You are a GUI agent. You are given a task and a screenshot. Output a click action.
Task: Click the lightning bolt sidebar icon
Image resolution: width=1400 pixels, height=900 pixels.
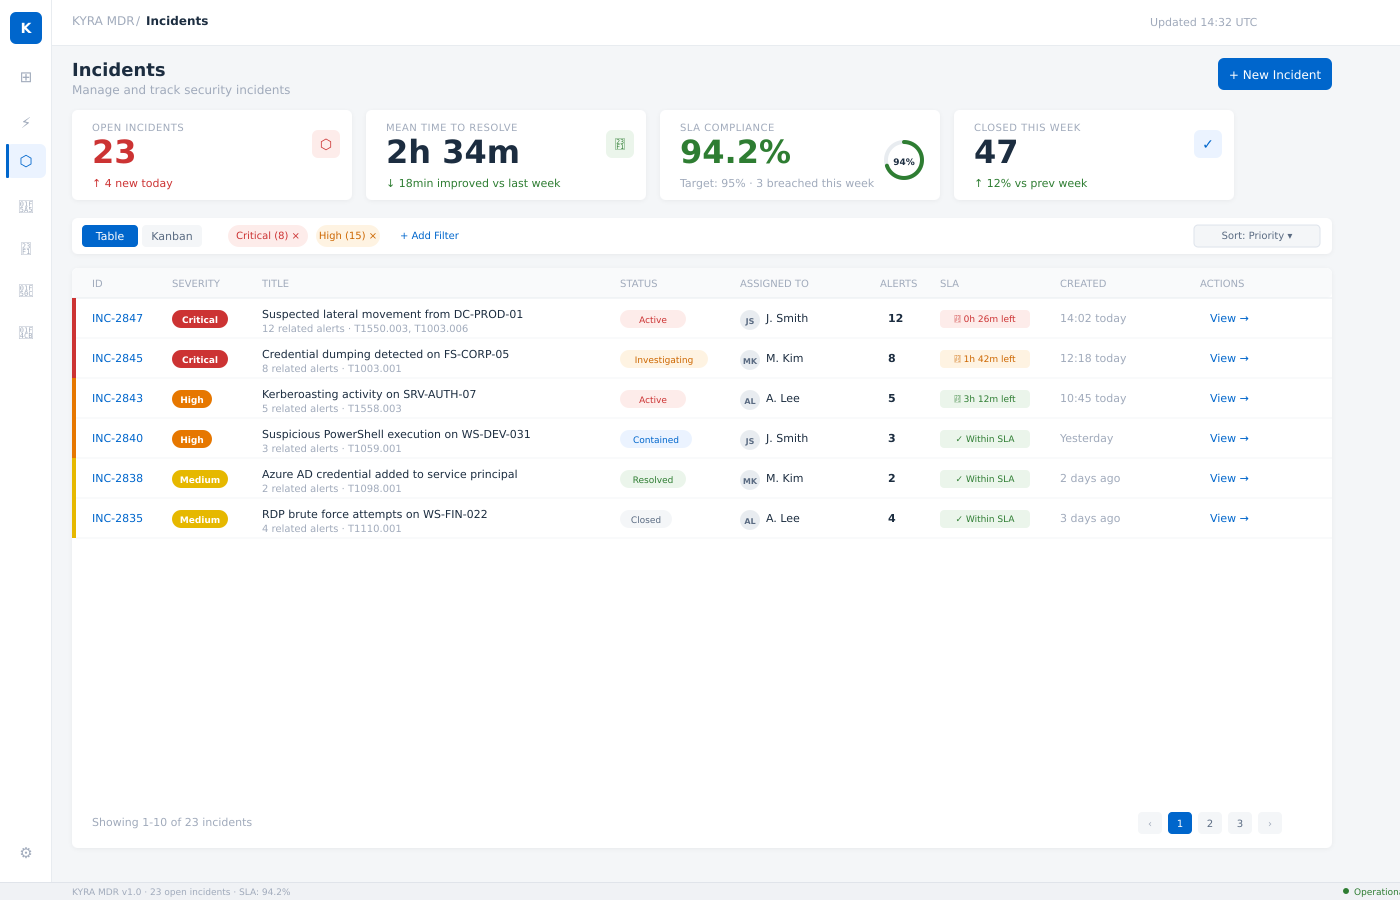[x=26, y=122]
